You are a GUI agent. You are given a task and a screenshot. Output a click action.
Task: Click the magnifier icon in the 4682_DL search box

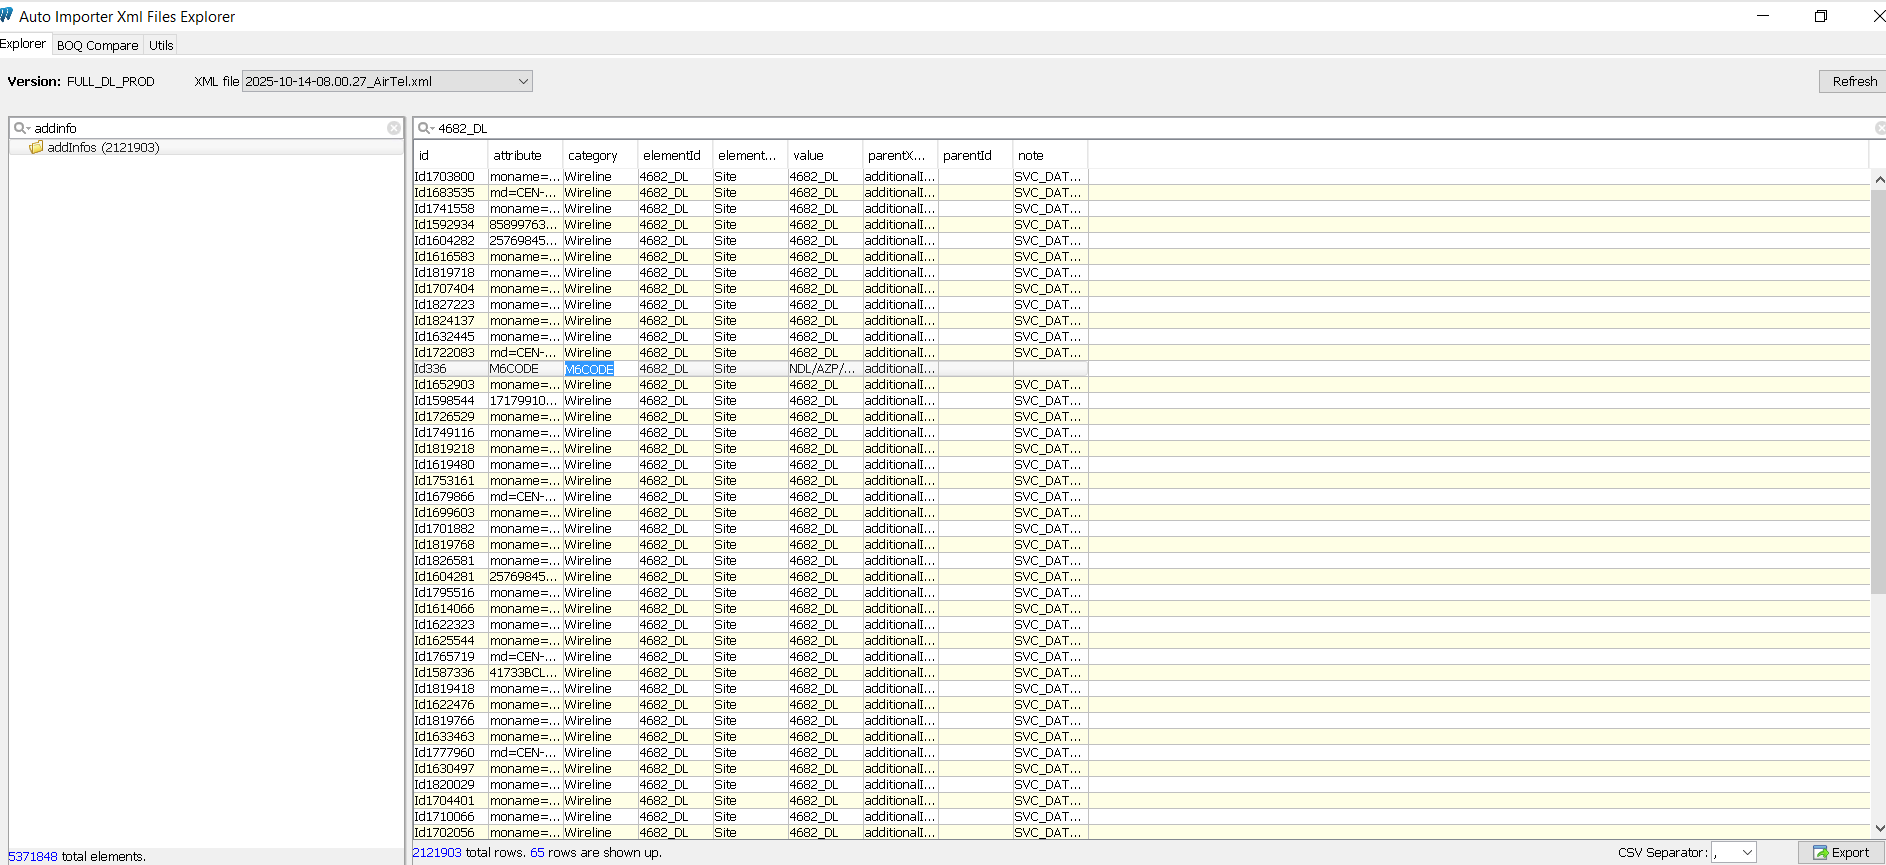click(424, 128)
